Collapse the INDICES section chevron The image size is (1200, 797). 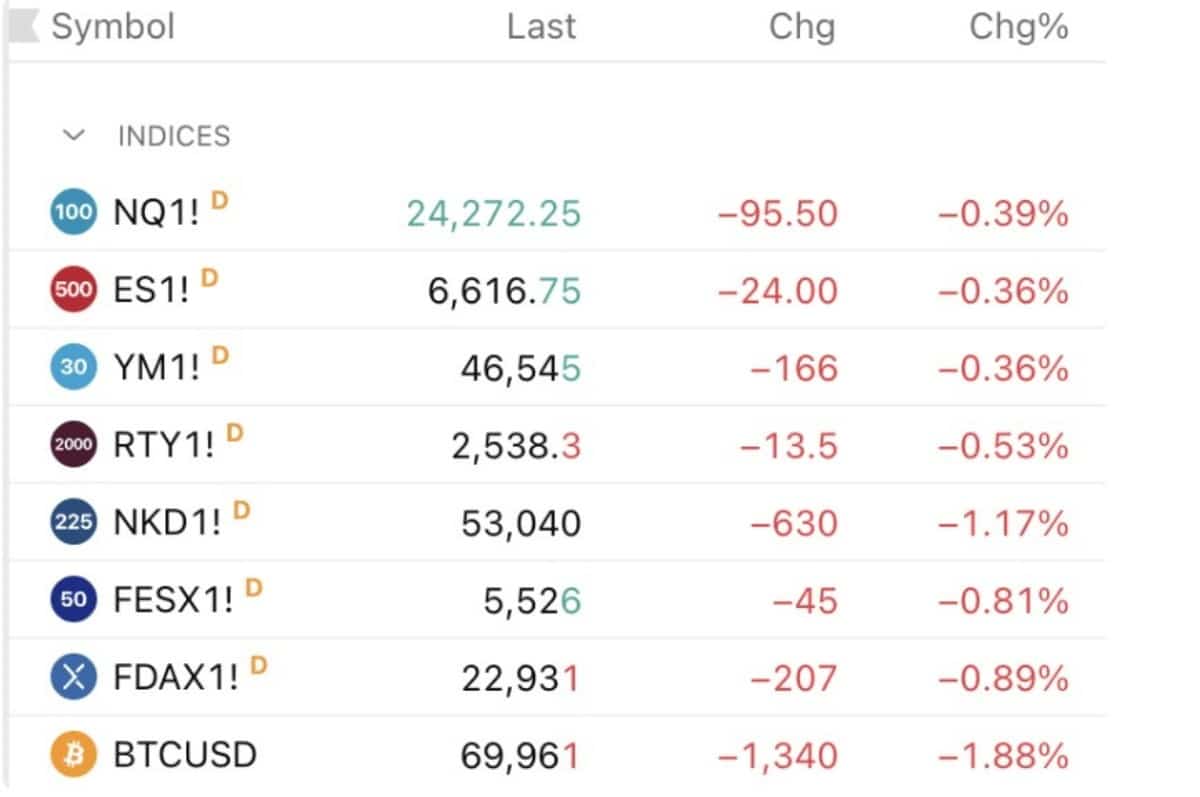(74, 136)
